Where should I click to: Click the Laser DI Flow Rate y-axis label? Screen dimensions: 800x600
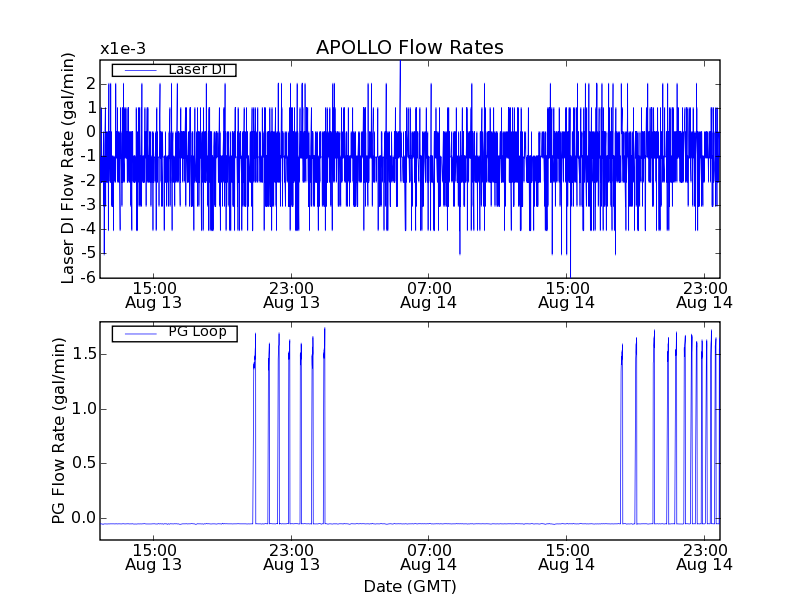(x=68, y=168)
